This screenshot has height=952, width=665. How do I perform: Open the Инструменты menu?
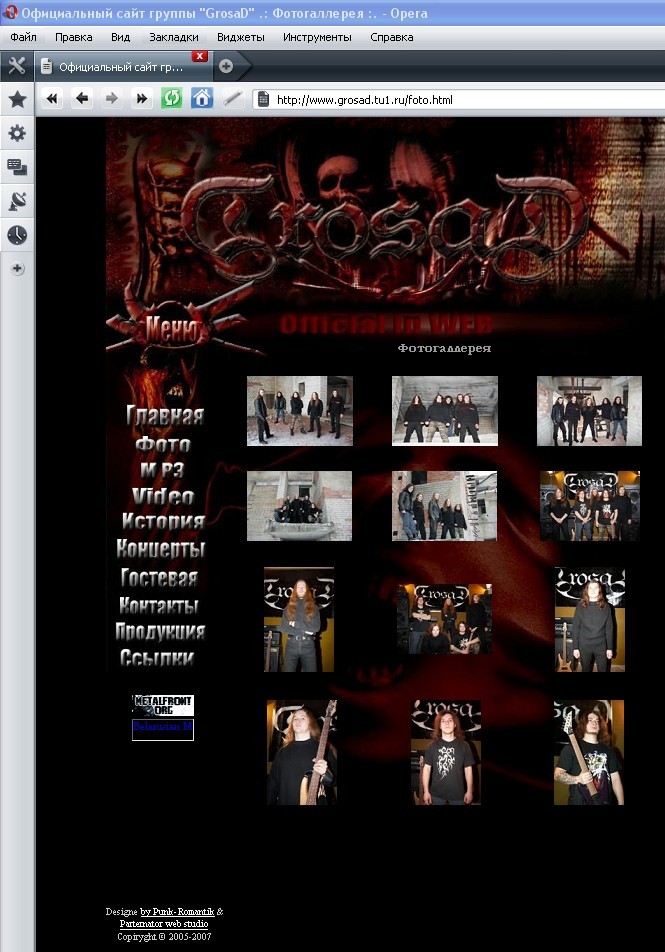pyautogui.click(x=317, y=37)
